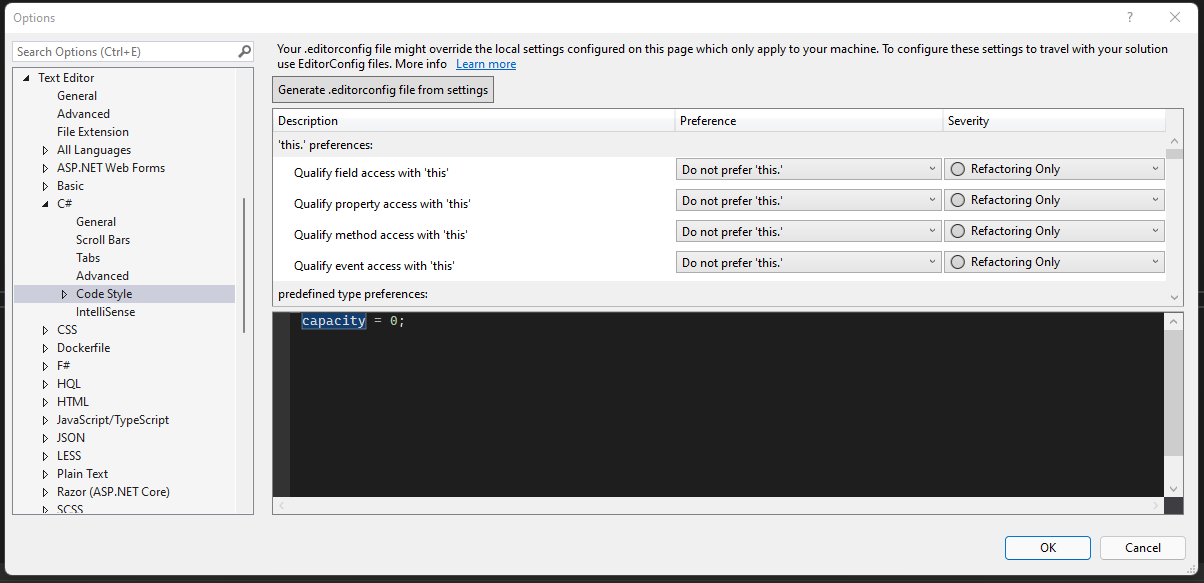Screen dimensions: 1204x583
Task: Expand the JavaScript/TypeScript node
Action: (x=45, y=419)
